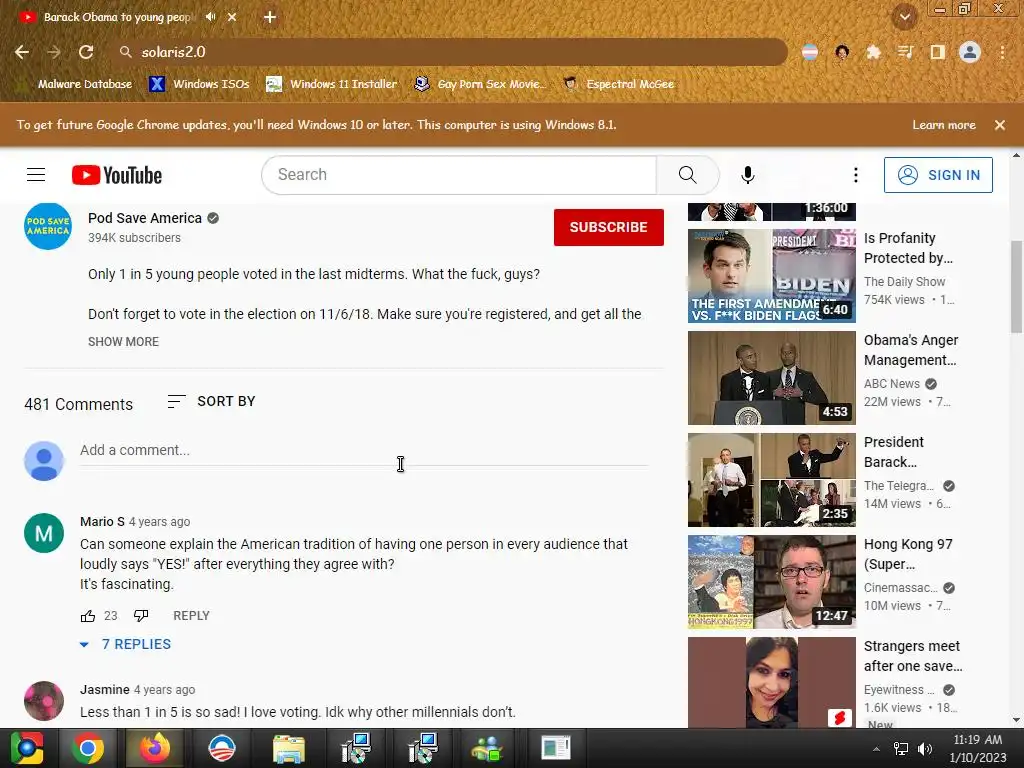Open Strangers meet video thumbnail

point(772,682)
